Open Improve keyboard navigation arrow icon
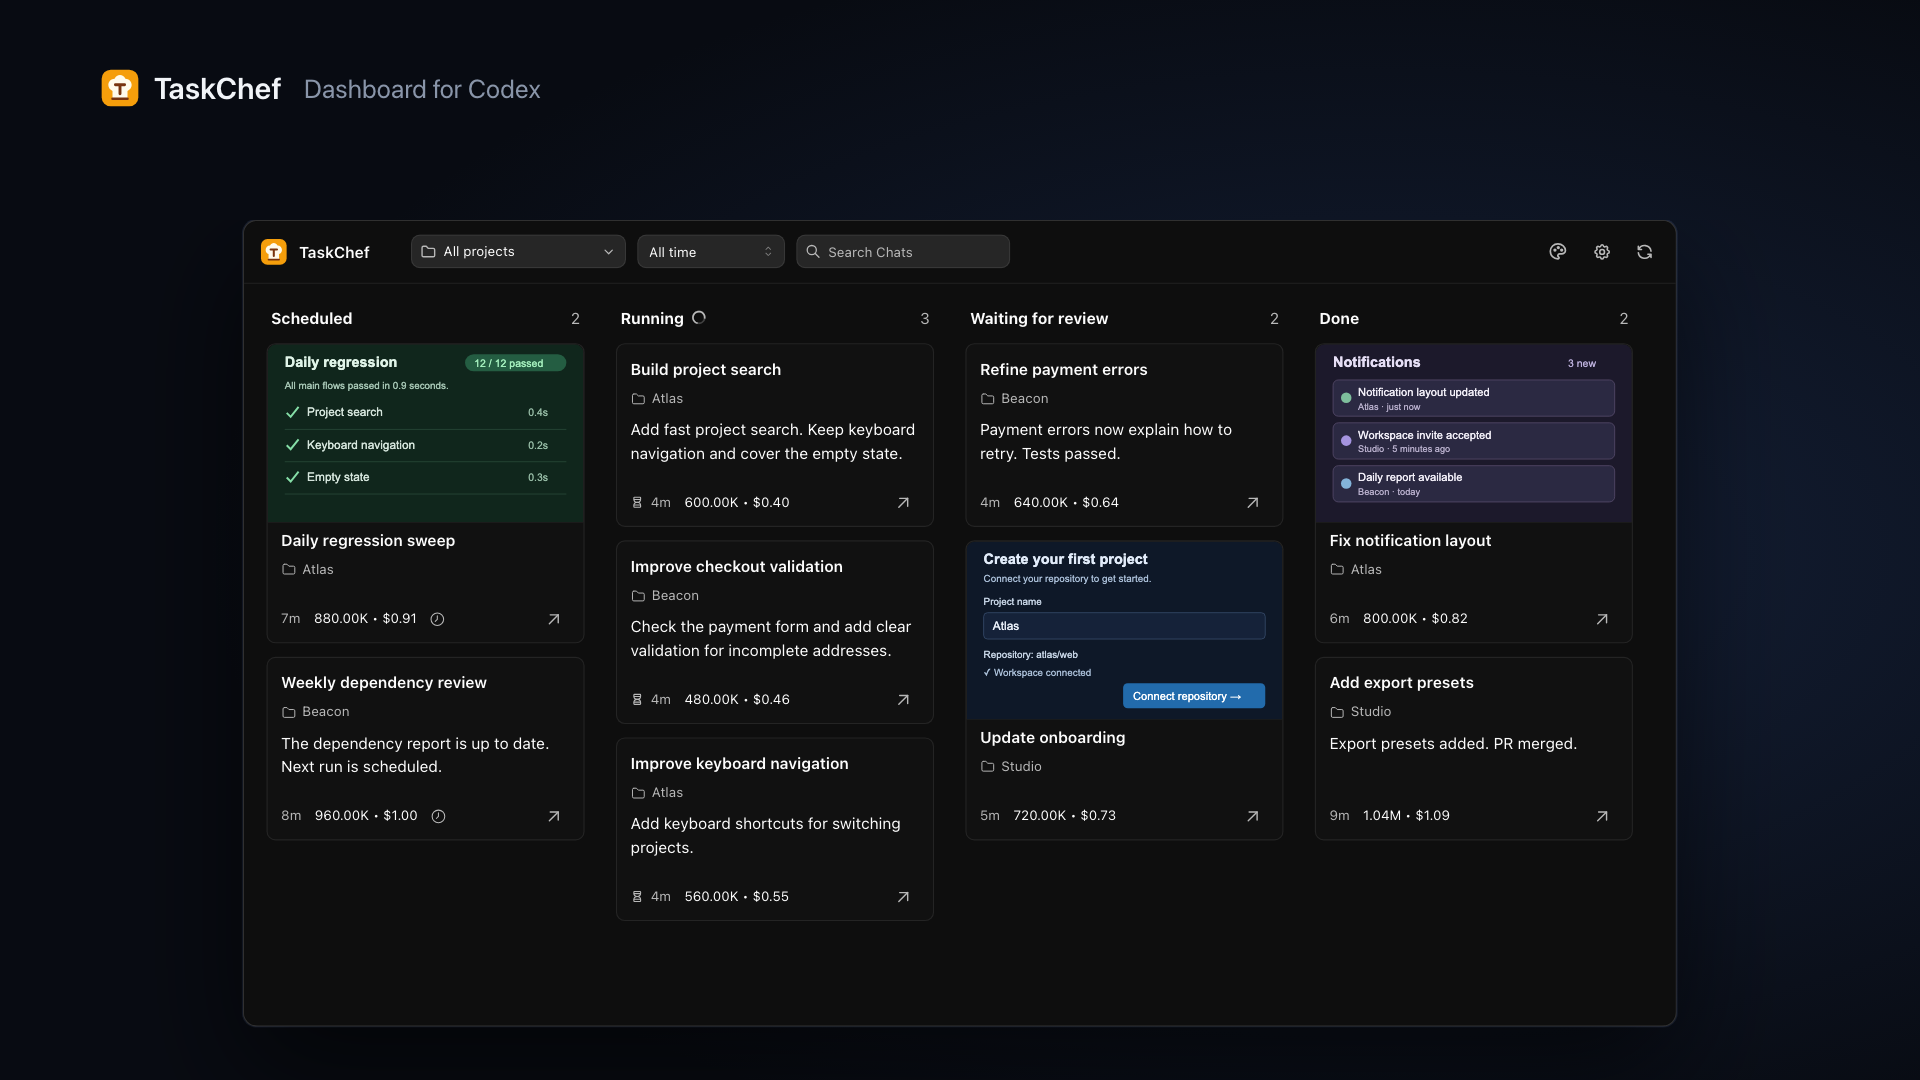Viewport: 1920px width, 1080px height. [903, 897]
